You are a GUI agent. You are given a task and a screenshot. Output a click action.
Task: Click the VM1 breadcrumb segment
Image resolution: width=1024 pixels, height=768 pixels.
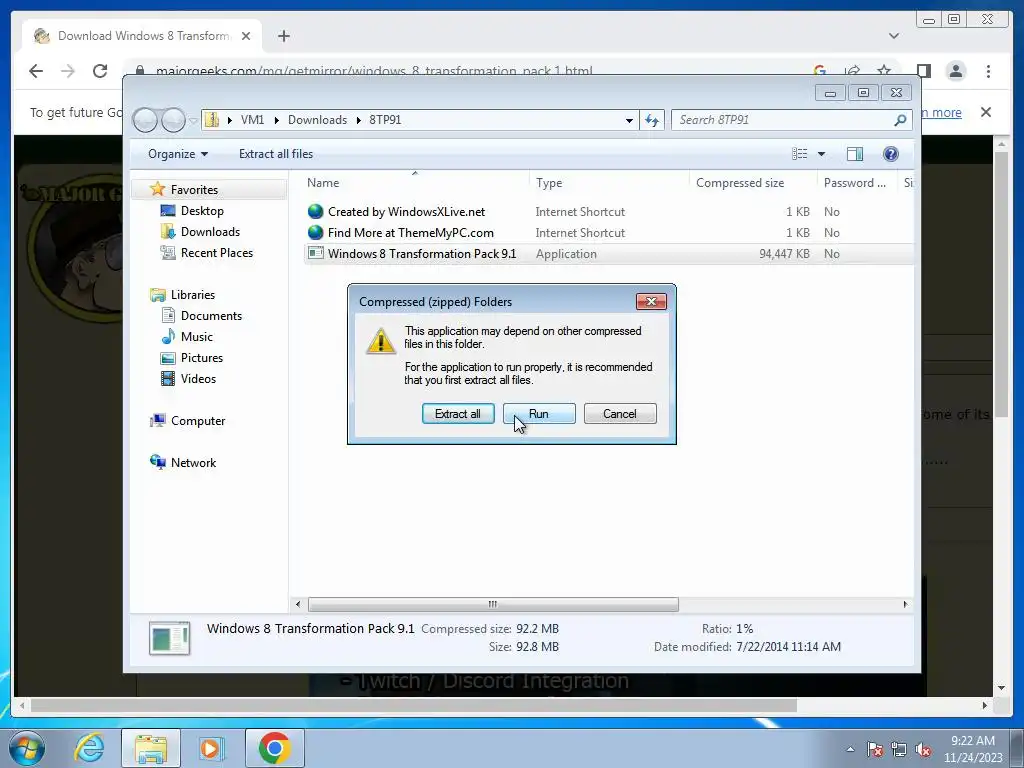pyautogui.click(x=252, y=120)
